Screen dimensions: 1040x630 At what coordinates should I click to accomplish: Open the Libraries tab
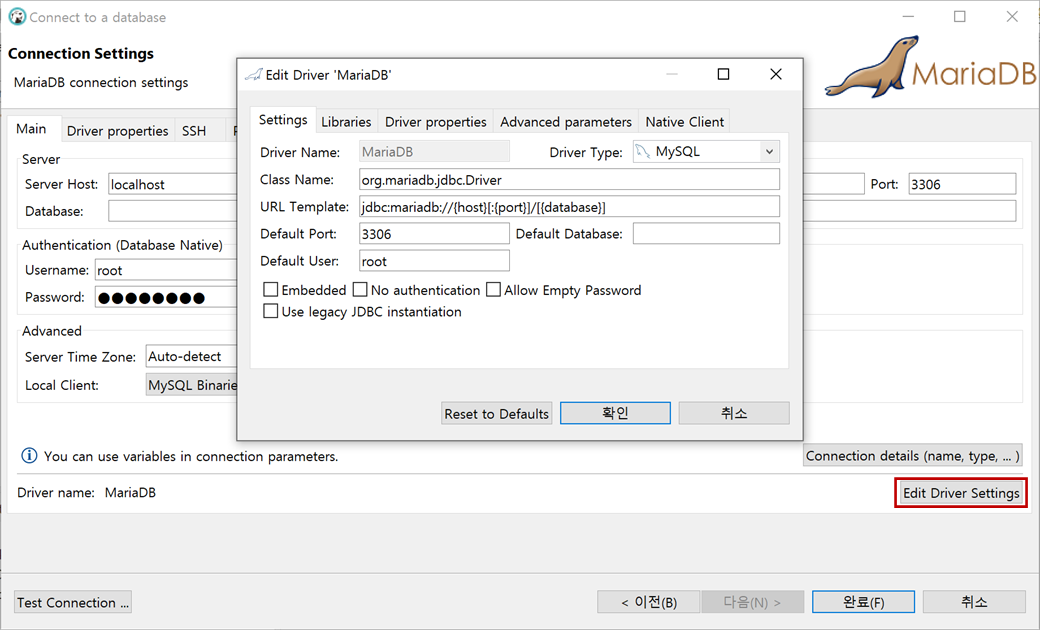click(346, 122)
